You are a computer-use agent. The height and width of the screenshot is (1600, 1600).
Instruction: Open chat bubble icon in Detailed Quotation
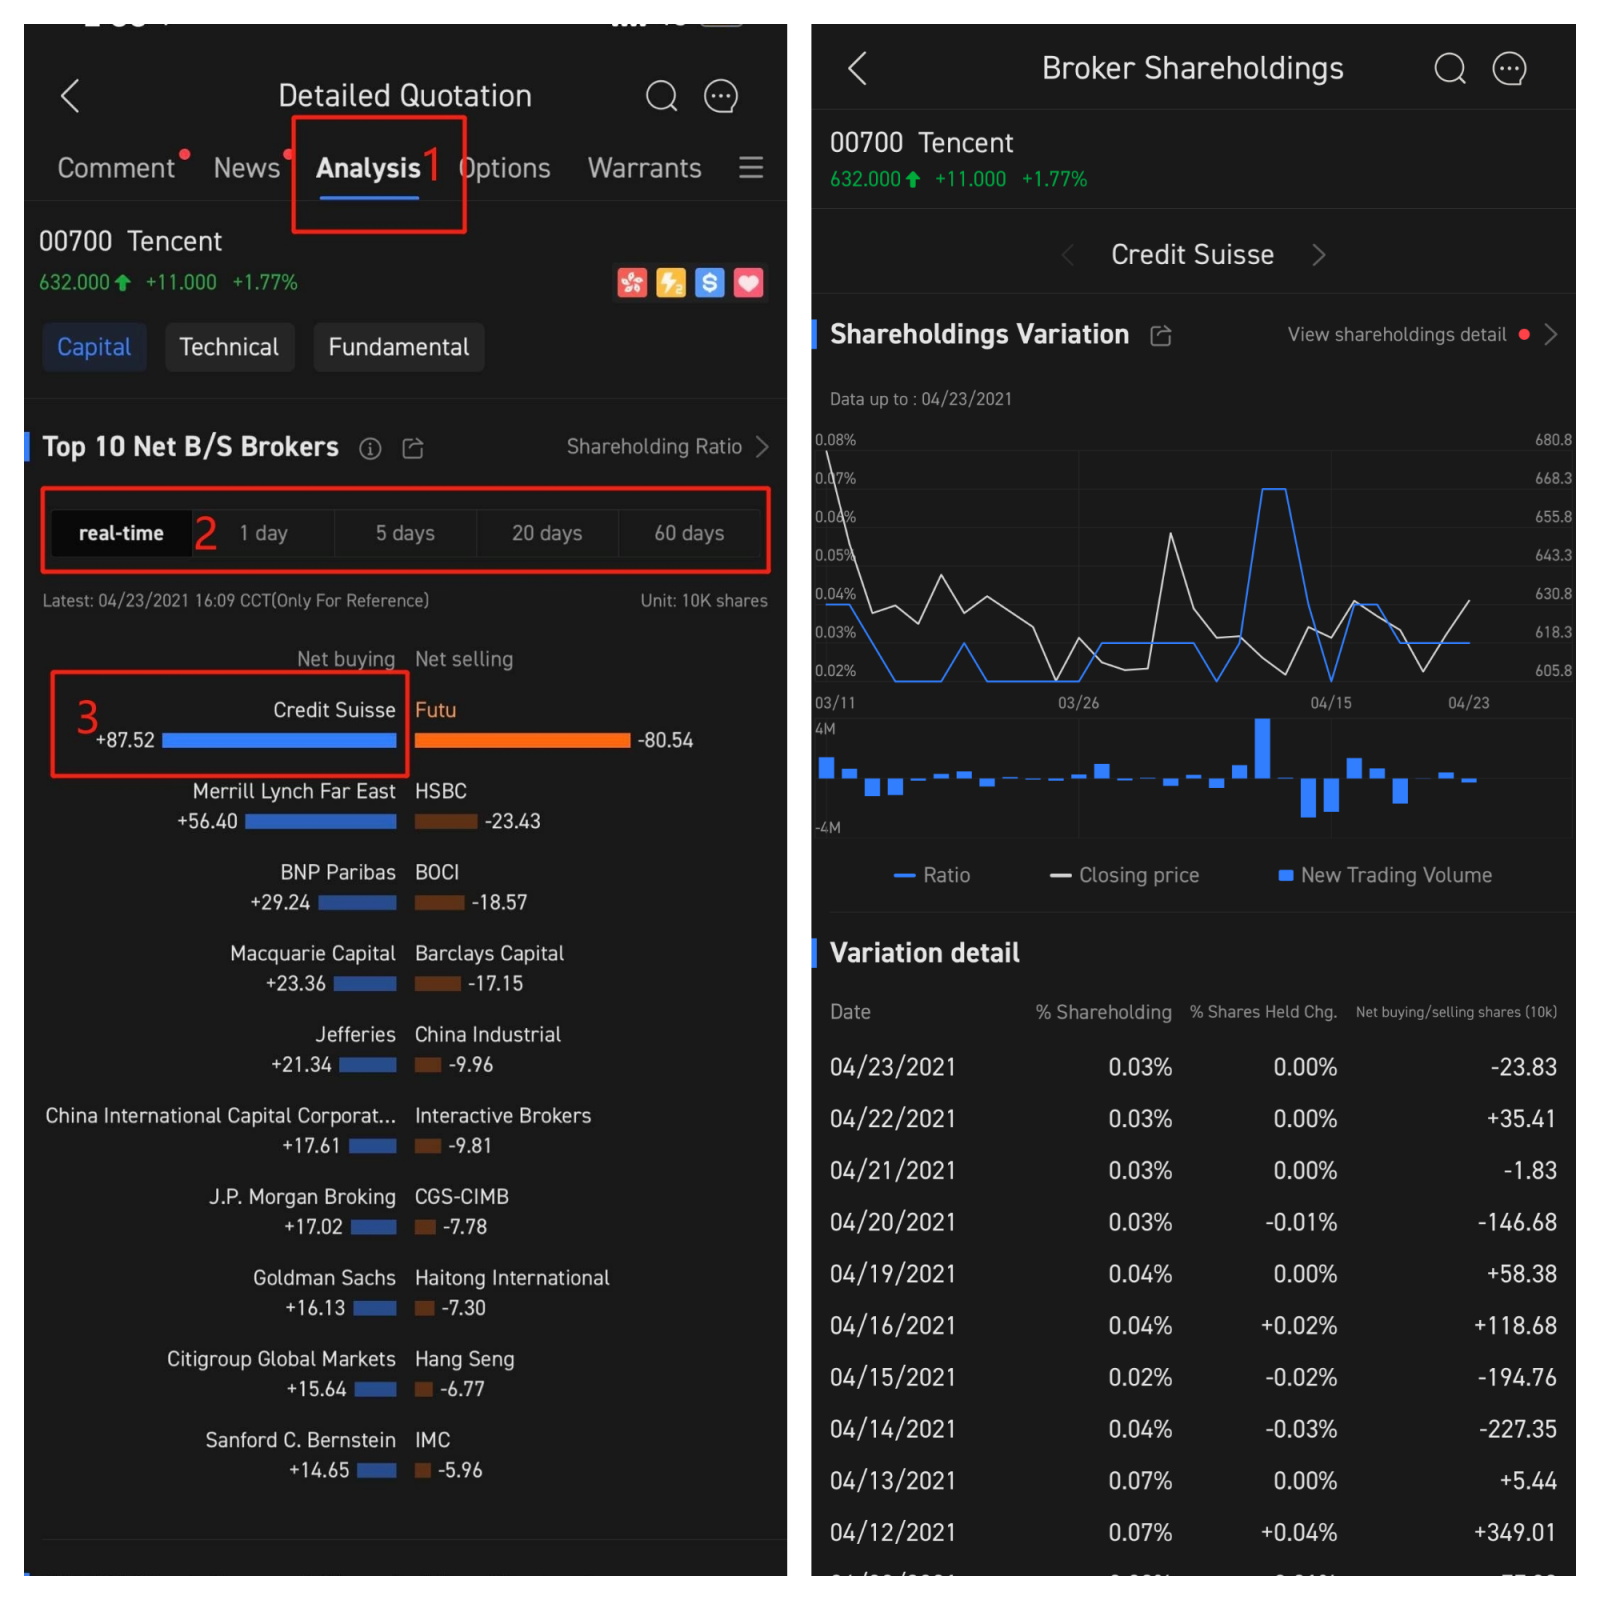pos(721,96)
